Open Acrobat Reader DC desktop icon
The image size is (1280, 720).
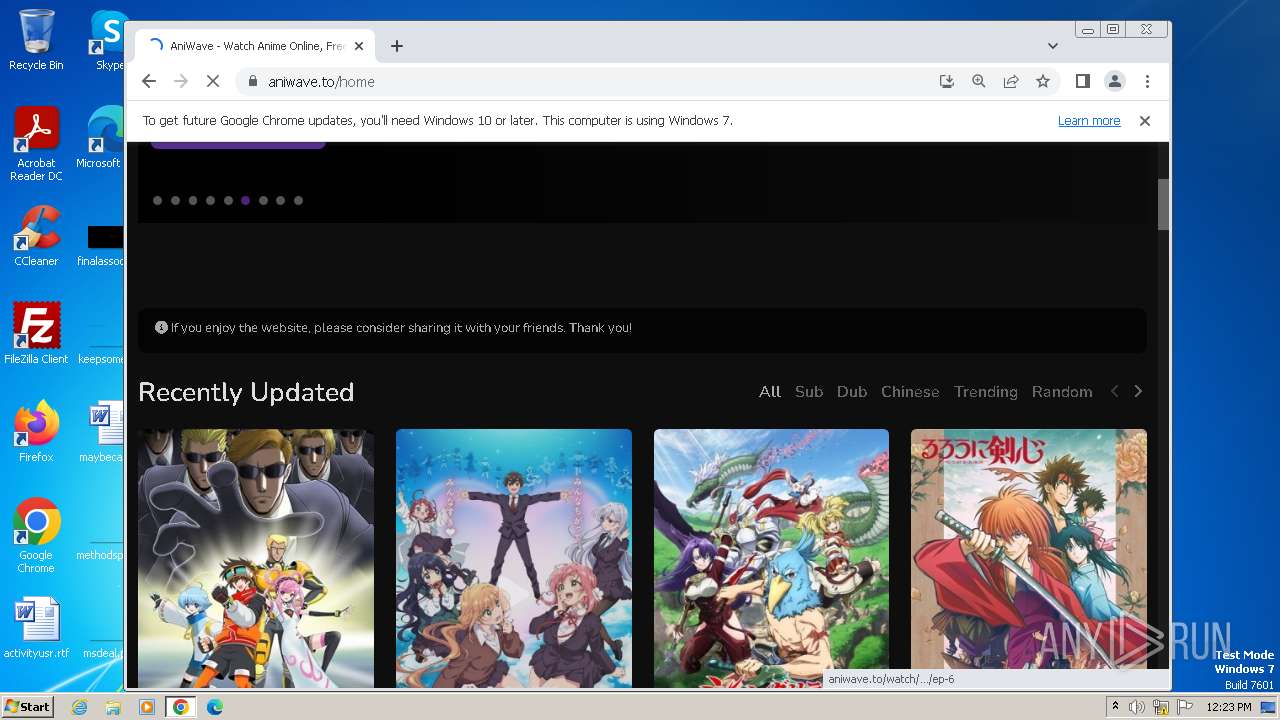pos(36,145)
